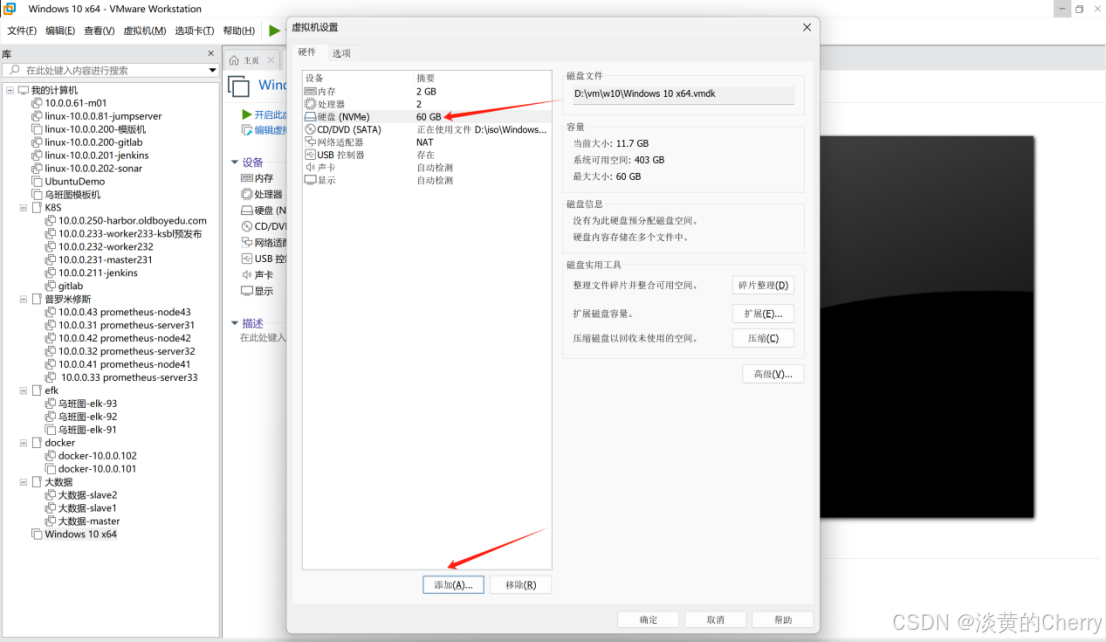Click the 添加(A)... button

[453, 585]
